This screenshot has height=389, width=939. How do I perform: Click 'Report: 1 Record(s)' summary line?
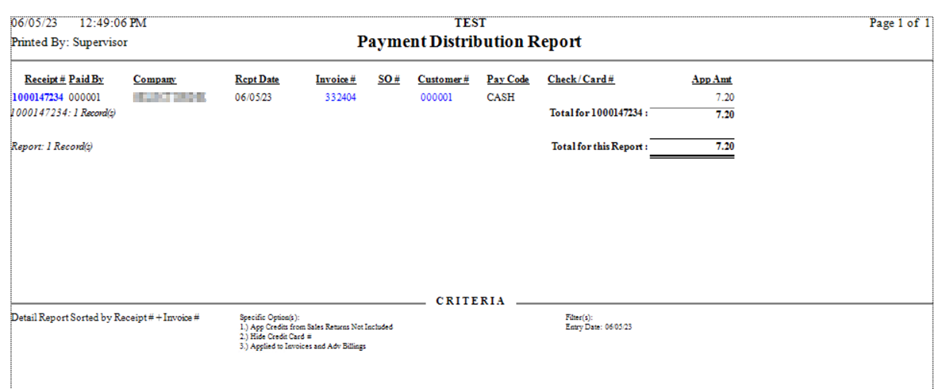(52, 147)
